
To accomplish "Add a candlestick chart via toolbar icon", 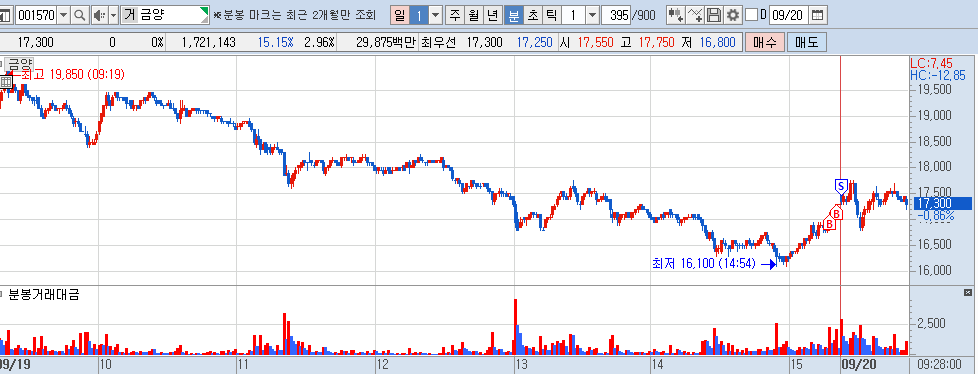I will 675,15.
